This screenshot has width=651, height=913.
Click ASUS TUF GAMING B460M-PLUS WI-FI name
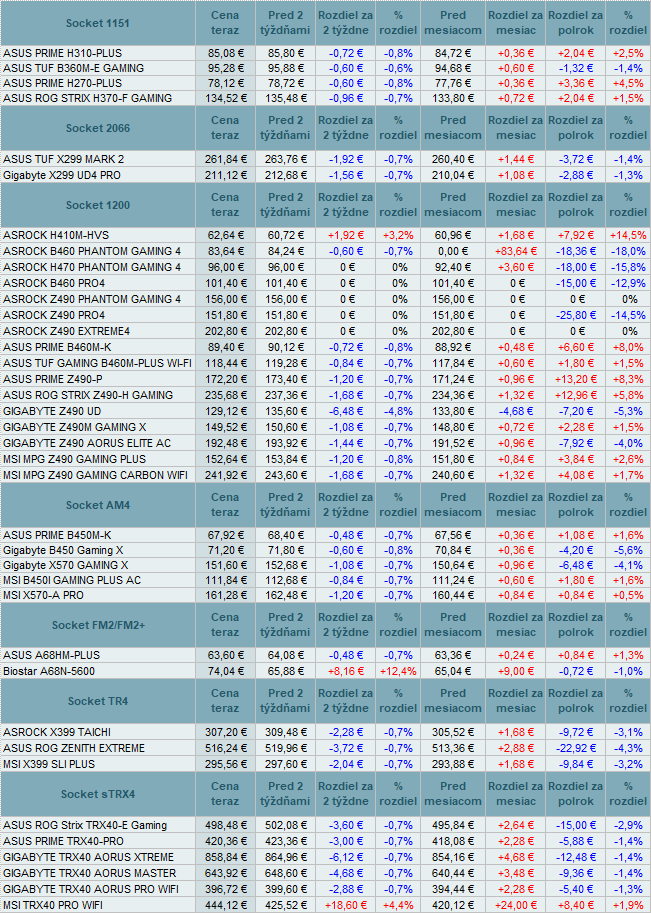point(97,363)
